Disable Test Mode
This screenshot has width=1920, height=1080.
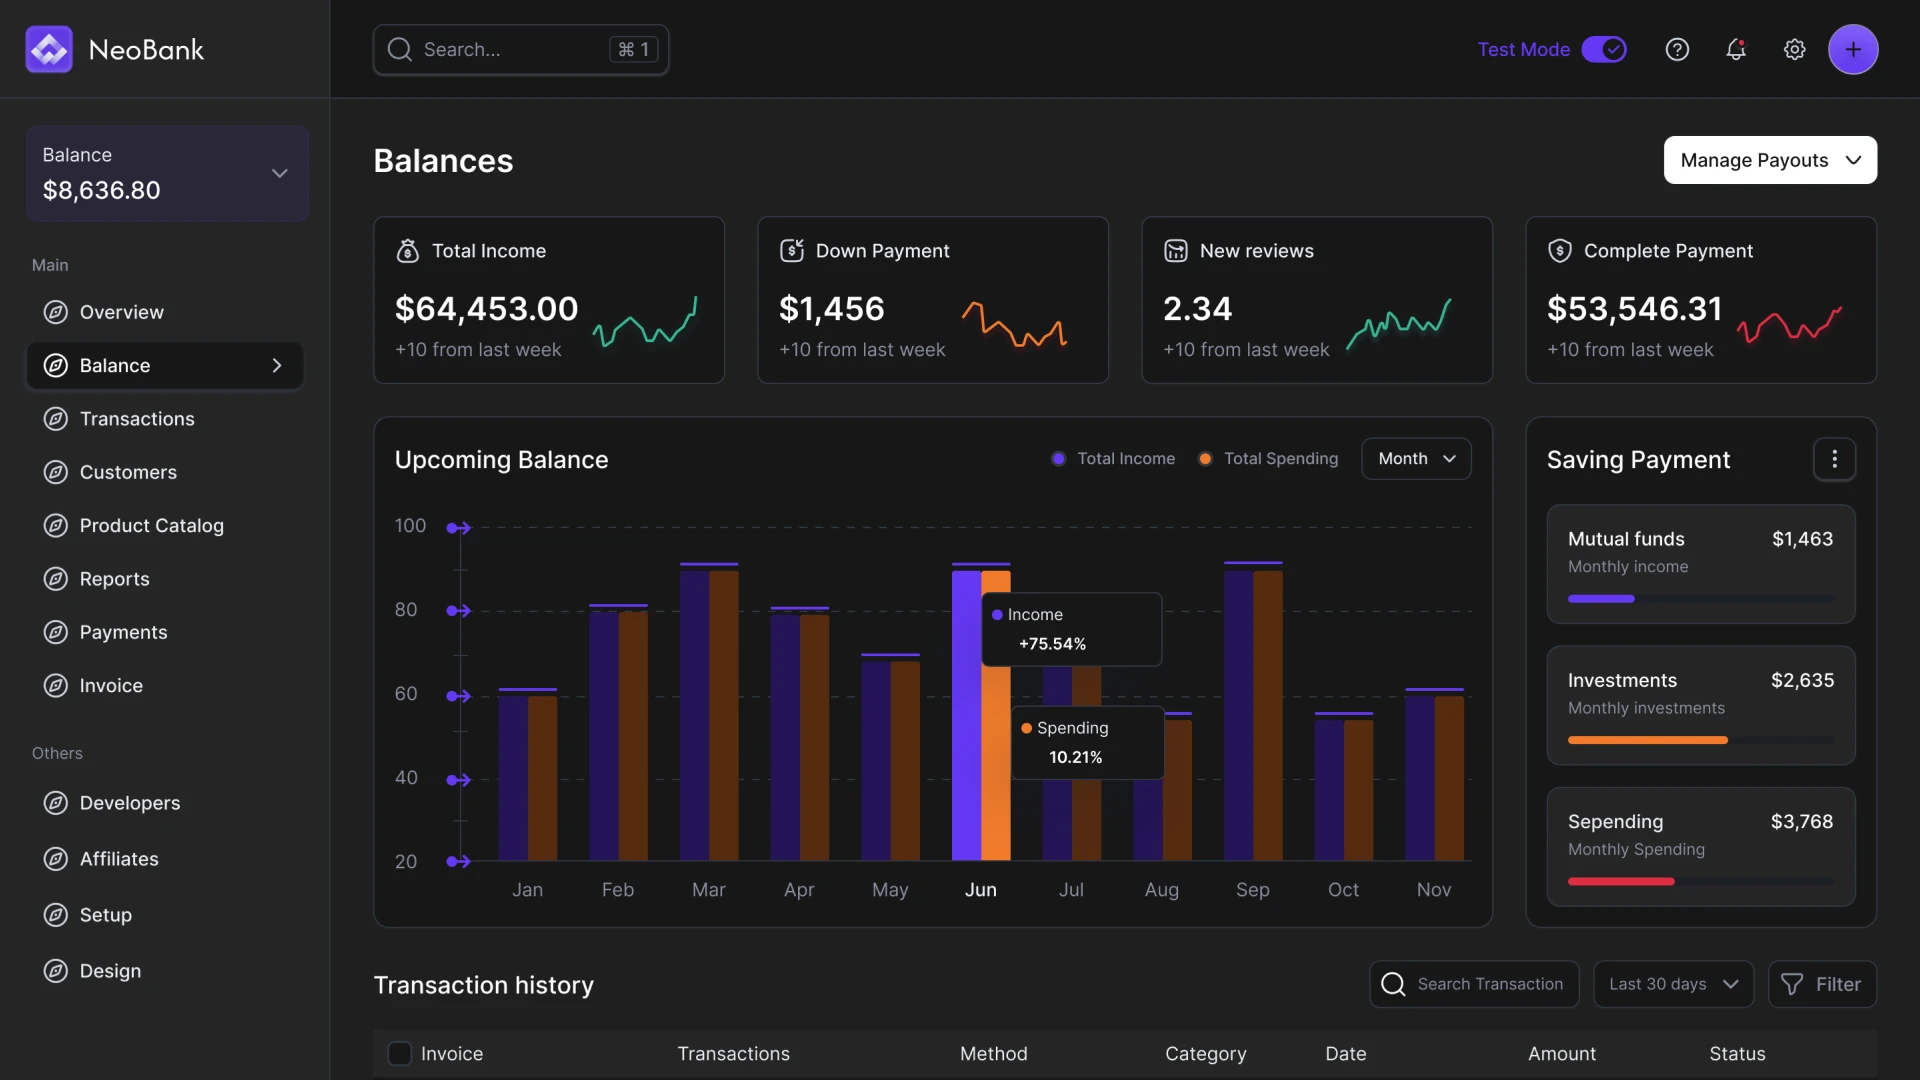coord(1603,49)
